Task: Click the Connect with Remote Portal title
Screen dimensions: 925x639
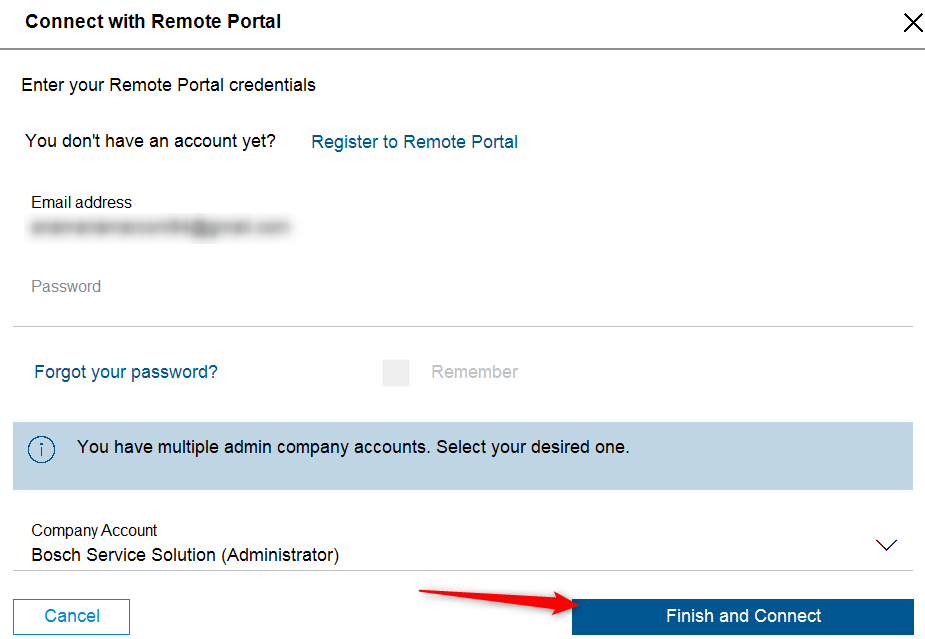Action: point(153,22)
